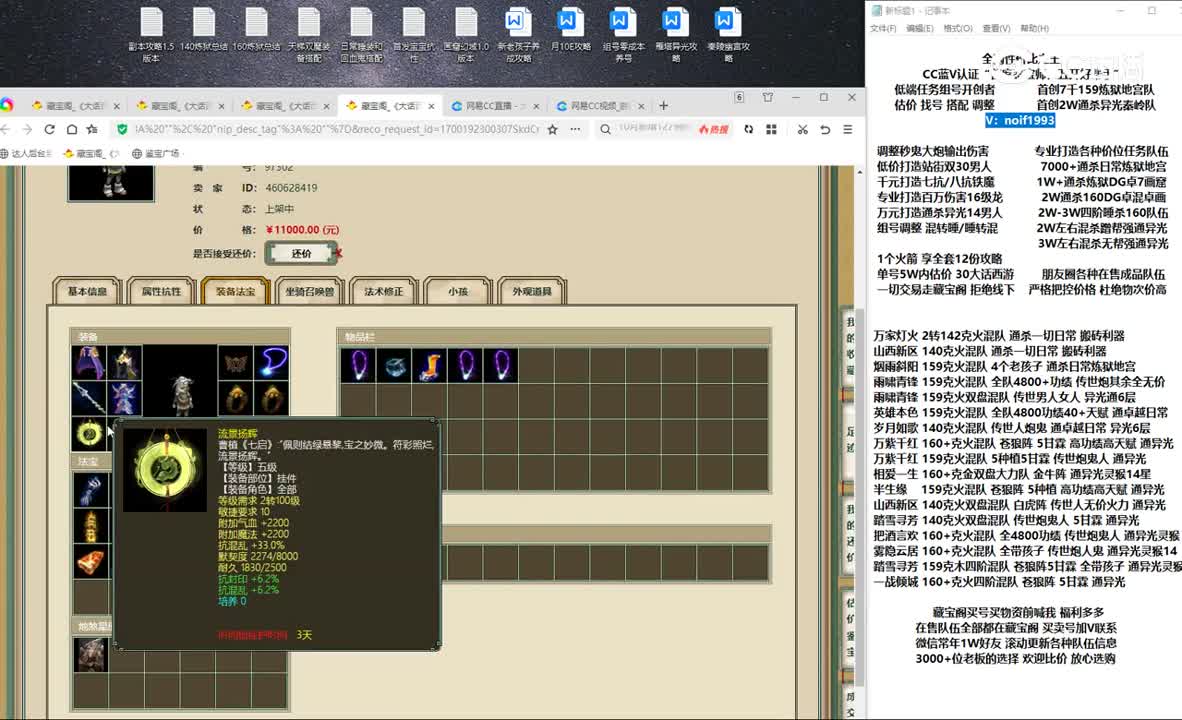This screenshot has width=1182, height=720.
Task: Select the glowing blue necklace equipment slot
Action: pyautogui.click(x=271, y=363)
